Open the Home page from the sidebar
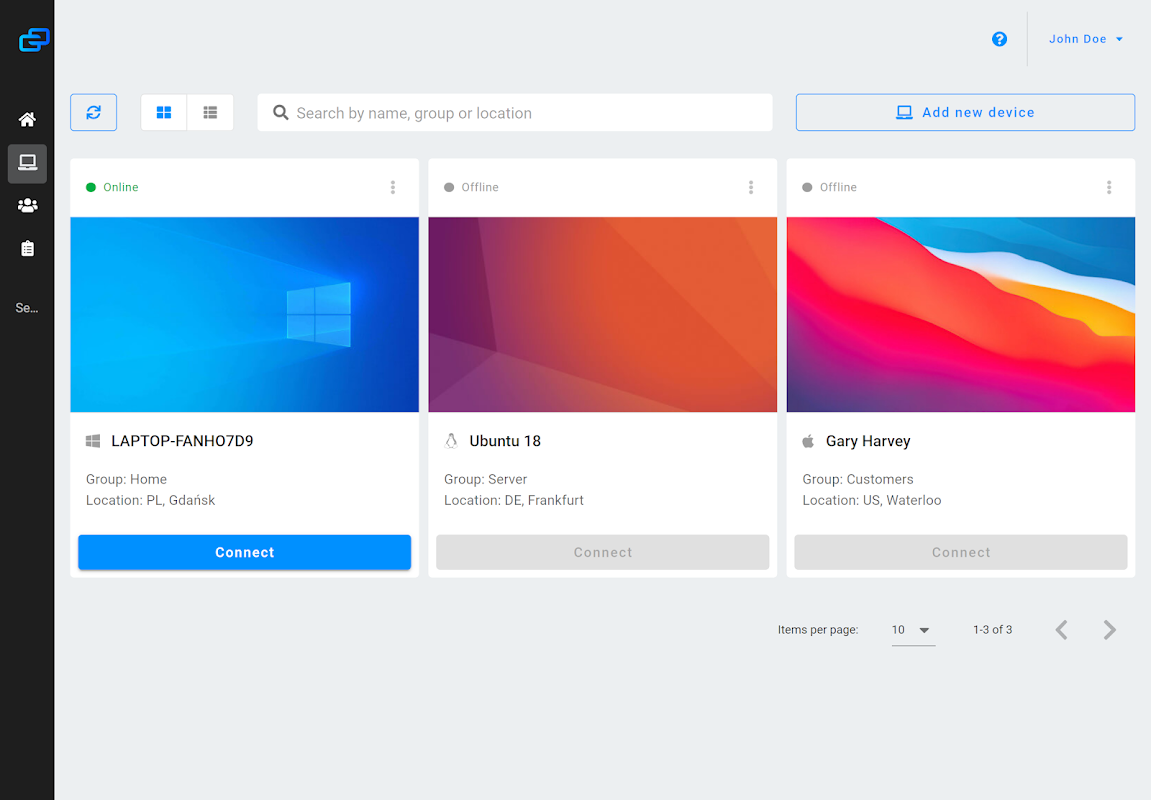 pyautogui.click(x=27, y=119)
